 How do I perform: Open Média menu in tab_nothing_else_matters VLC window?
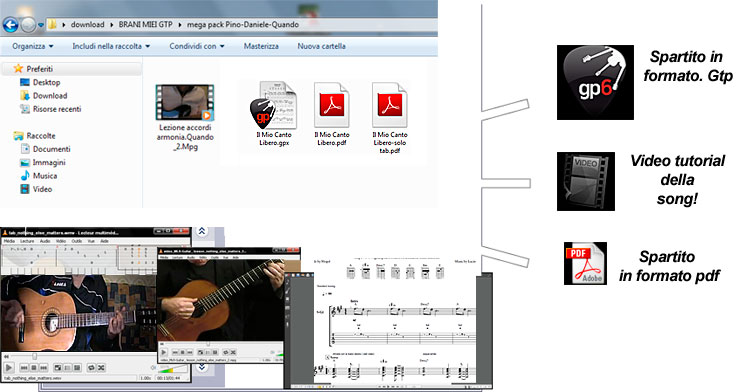[10, 241]
